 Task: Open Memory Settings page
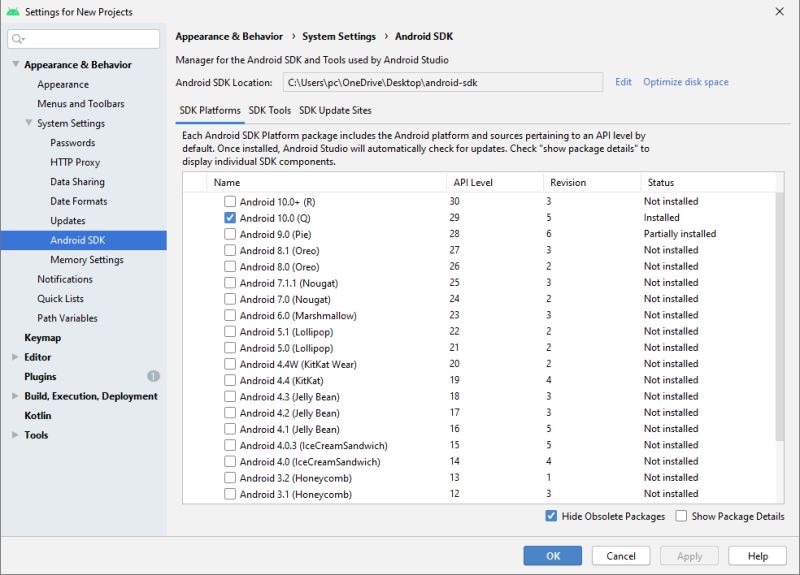click(x=87, y=260)
